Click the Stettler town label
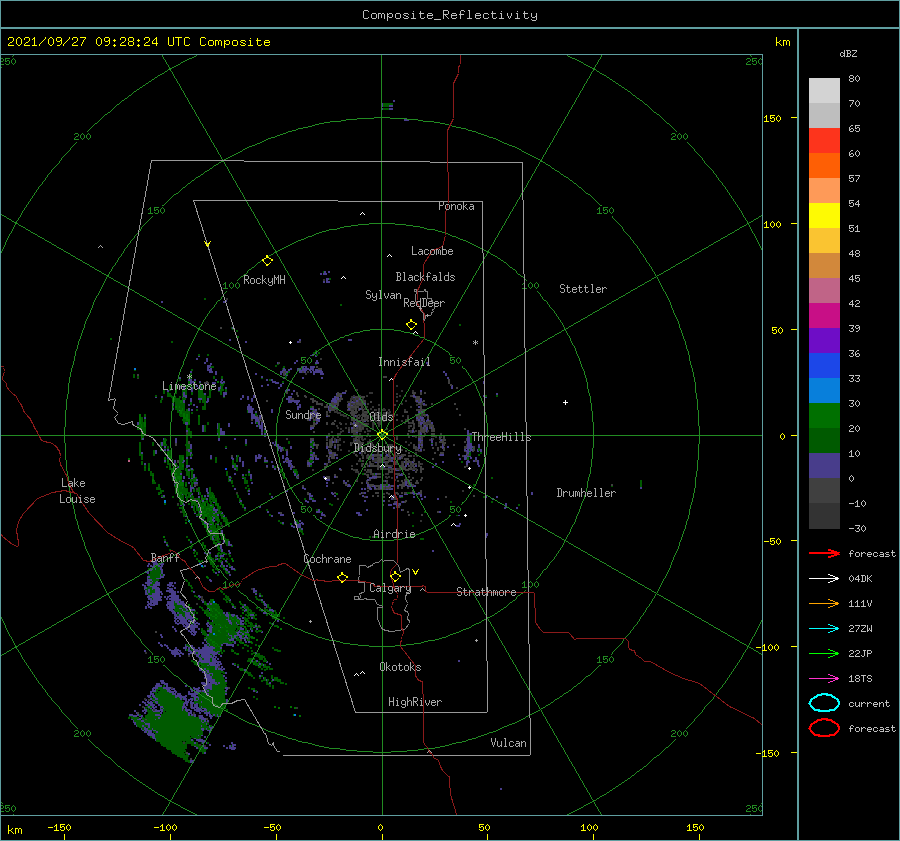The width and height of the screenshot is (900, 841). pyautogui.click(x=583, y=289)
